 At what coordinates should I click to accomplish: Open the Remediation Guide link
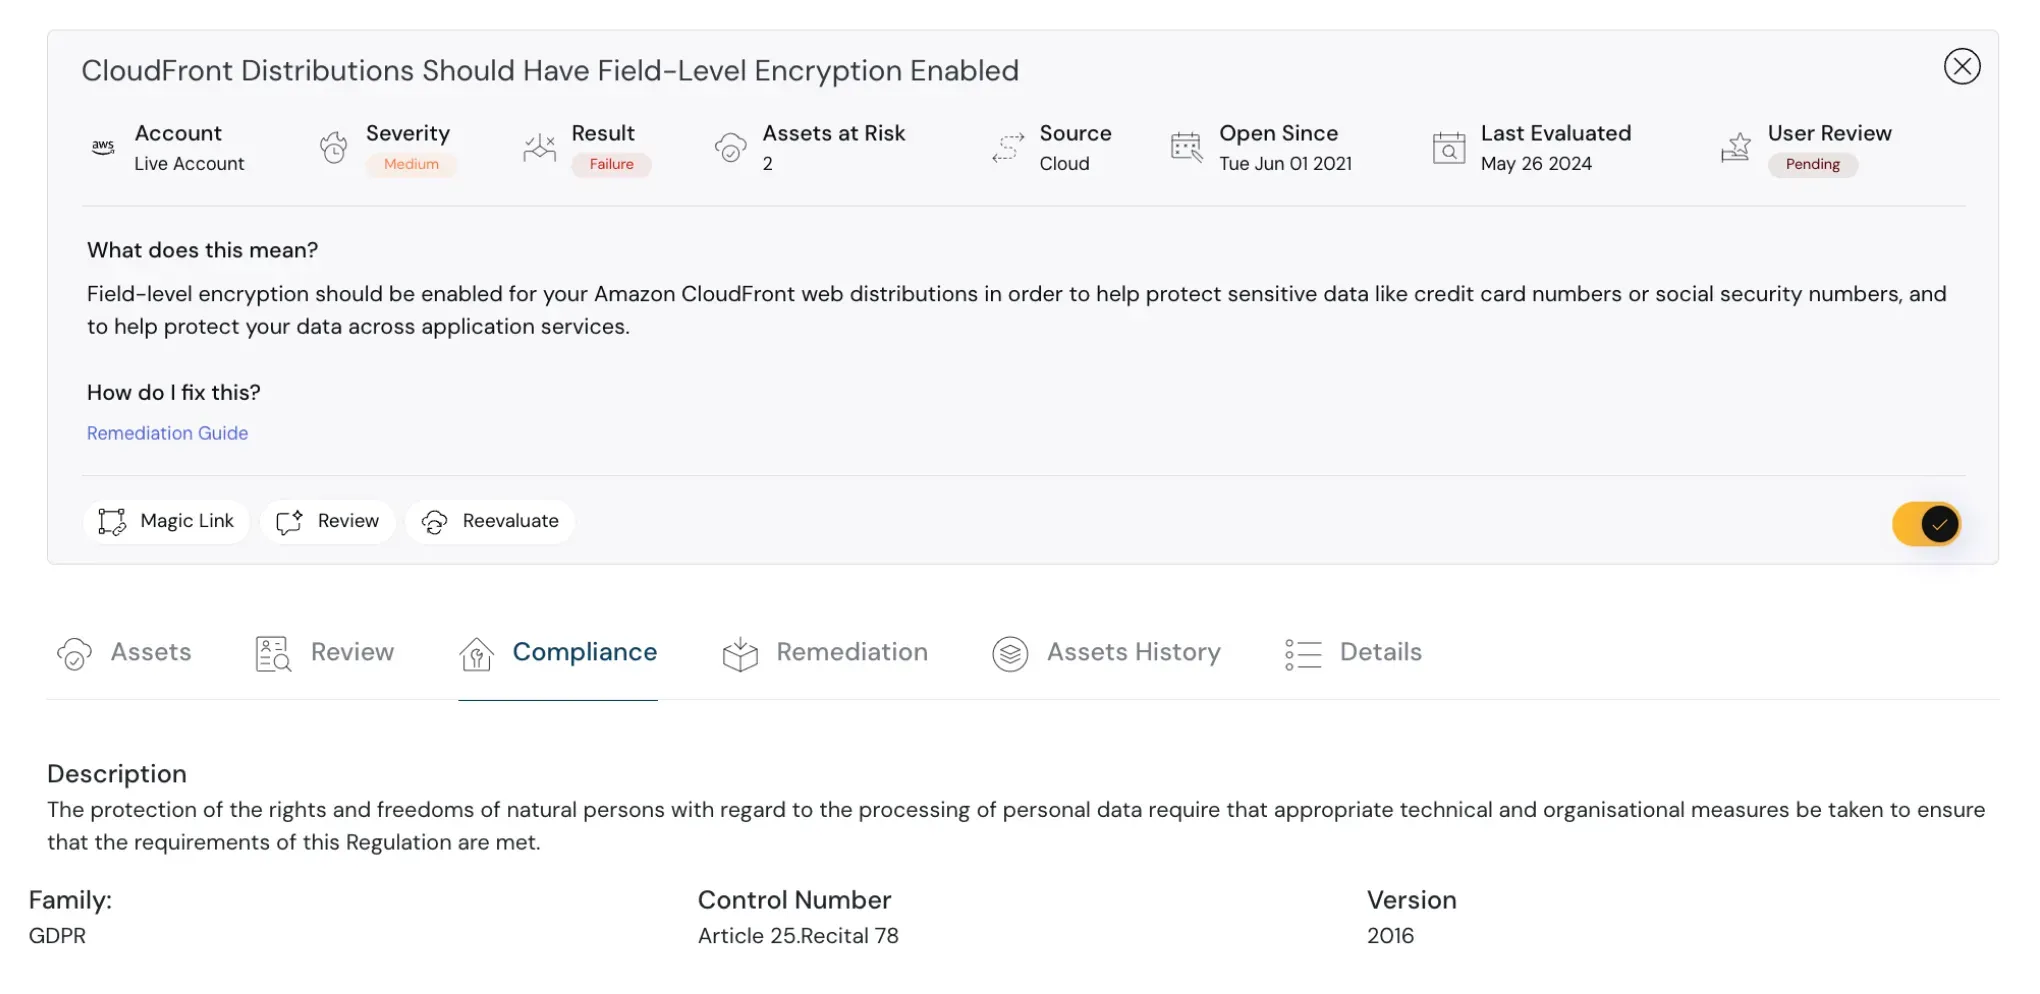pyautogui.click(x=167, y=432)
